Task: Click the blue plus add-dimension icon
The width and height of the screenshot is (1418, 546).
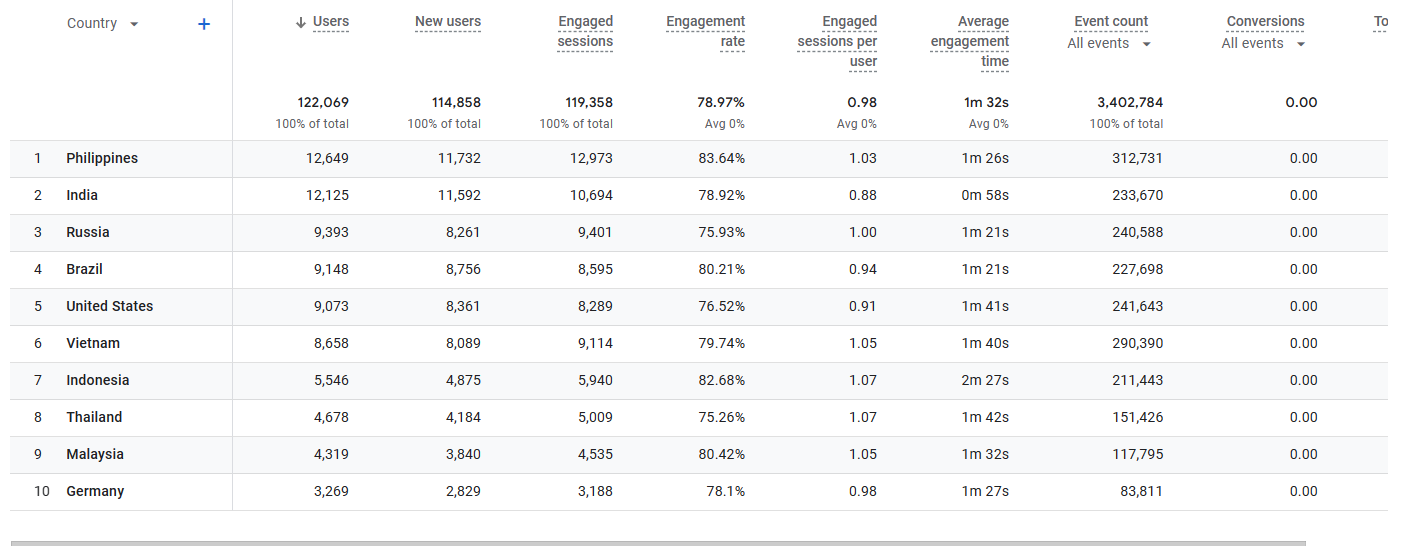Action: pyautogui.click(x=204, y=24)
